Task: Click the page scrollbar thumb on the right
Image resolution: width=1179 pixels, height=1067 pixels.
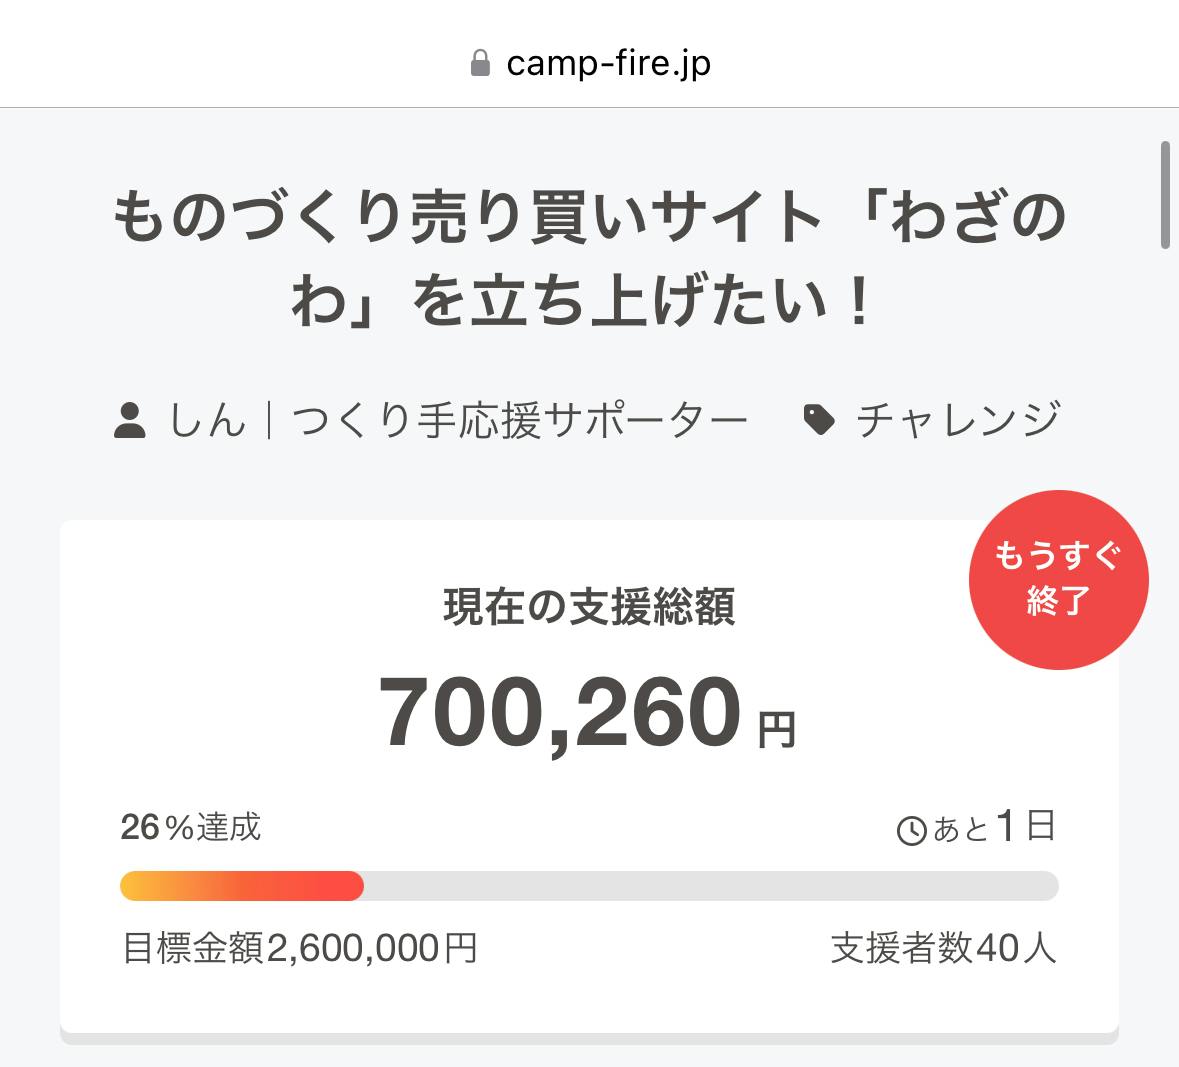Action: (x=1165, y=195)
